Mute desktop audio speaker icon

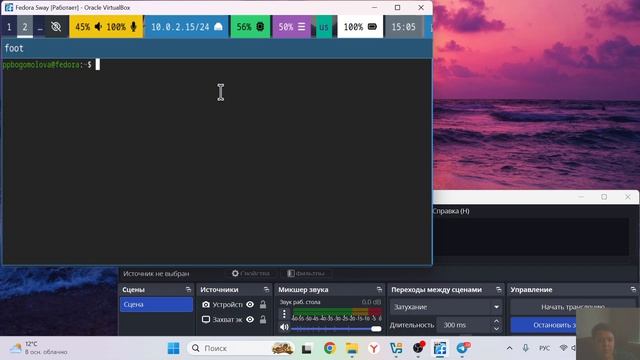[284, 327]
